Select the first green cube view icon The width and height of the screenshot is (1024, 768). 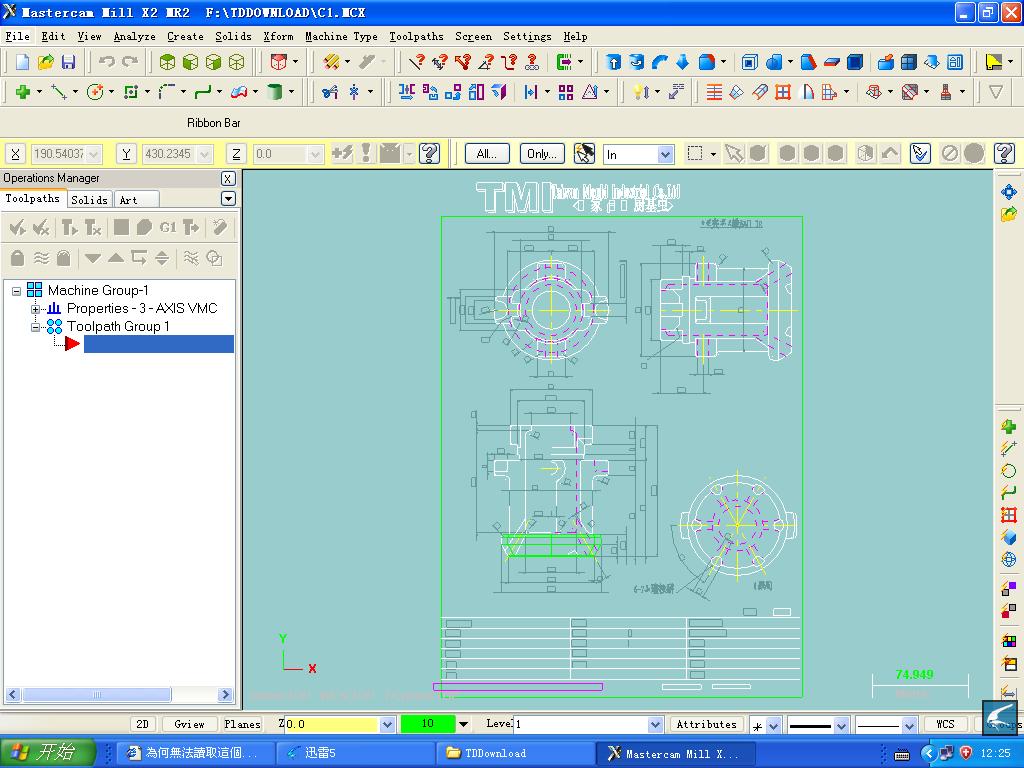point(167,62)
